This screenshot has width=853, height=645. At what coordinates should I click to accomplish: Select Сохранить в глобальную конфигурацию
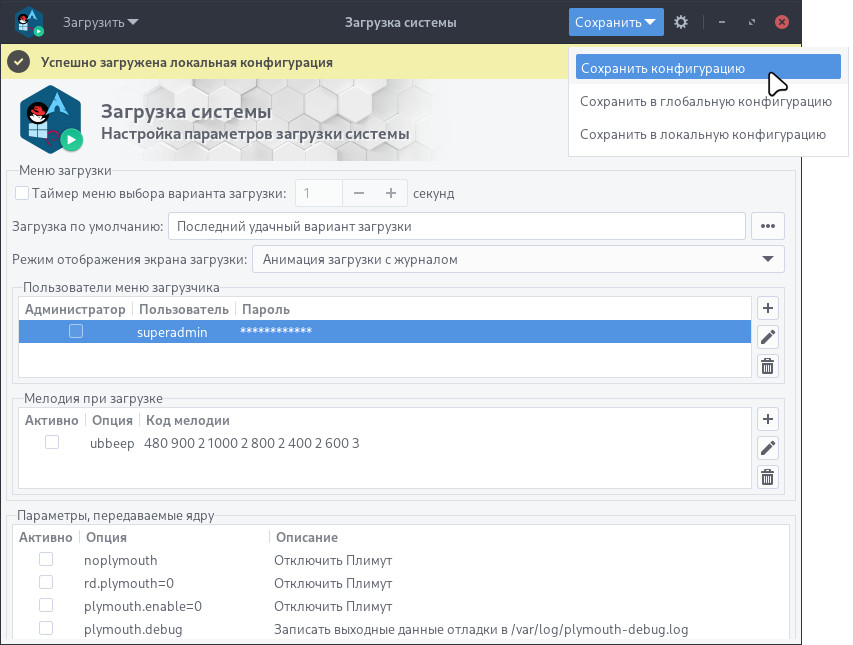[706, 102]
